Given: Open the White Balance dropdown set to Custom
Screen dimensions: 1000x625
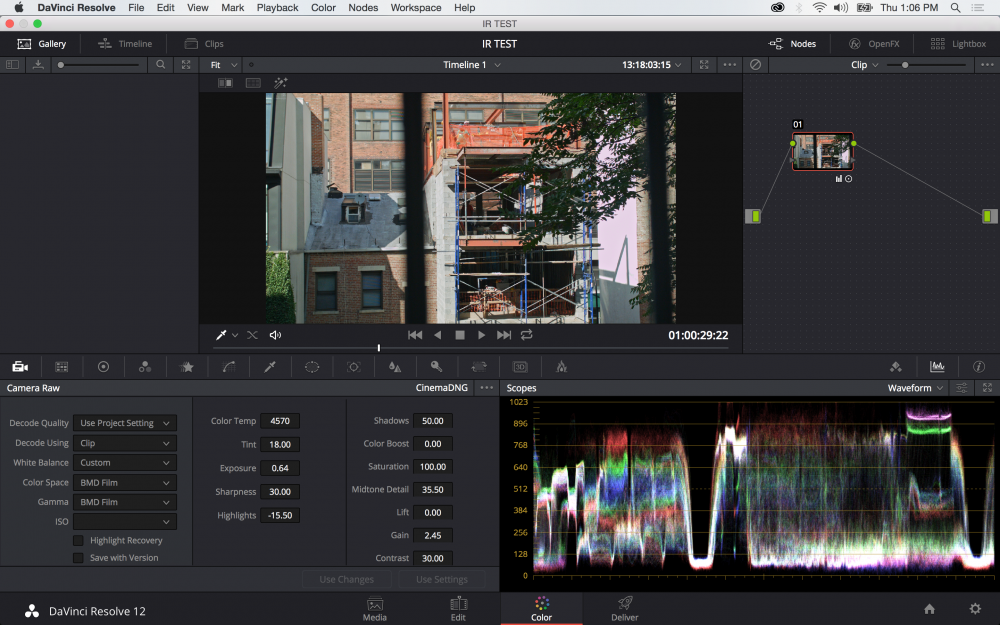Looking at the screenshot, I should [124, 462].
